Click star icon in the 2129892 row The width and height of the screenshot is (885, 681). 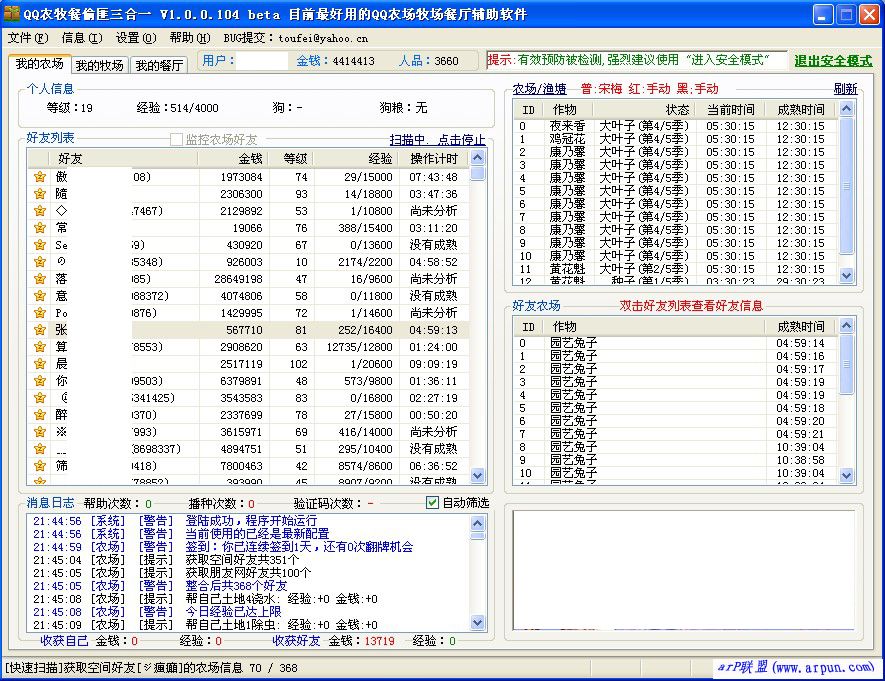[40, 211]
